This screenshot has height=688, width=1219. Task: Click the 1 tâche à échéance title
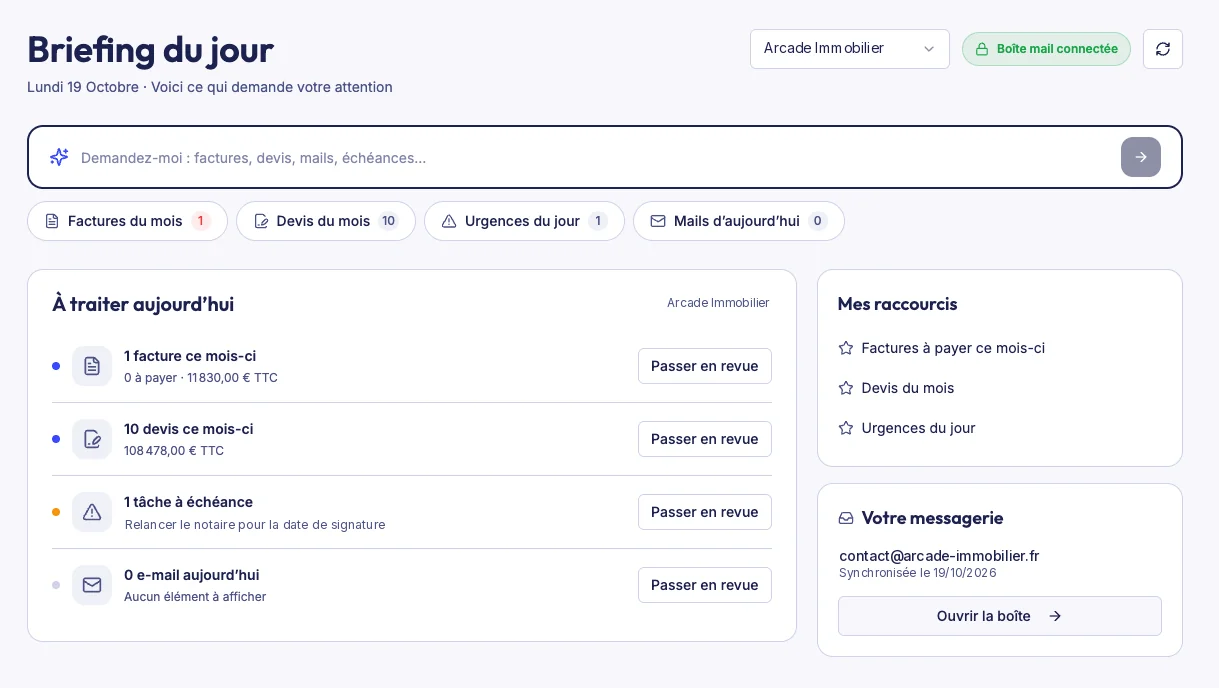(x=188, y=502)
